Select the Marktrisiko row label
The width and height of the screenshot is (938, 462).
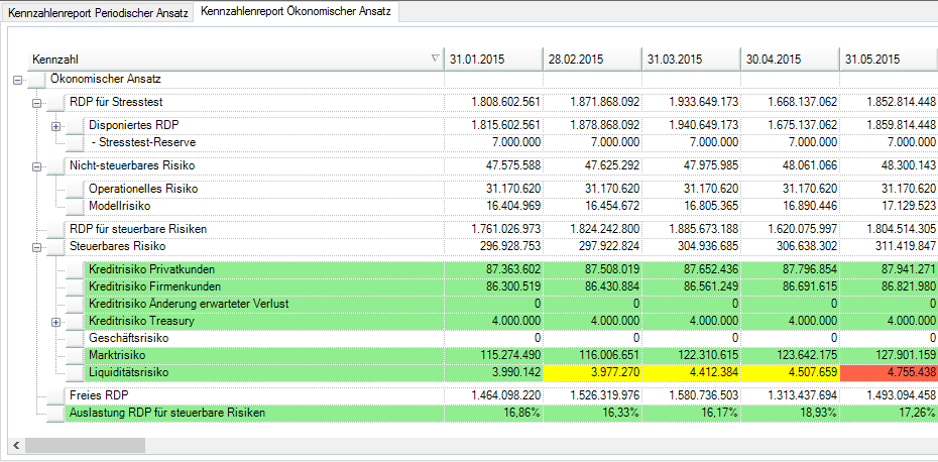[117, 355]
